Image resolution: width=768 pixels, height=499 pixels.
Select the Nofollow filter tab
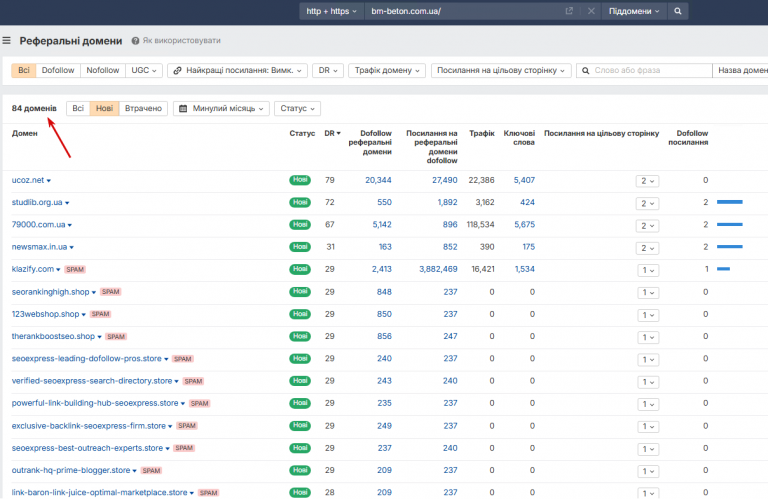click(102, 71)
